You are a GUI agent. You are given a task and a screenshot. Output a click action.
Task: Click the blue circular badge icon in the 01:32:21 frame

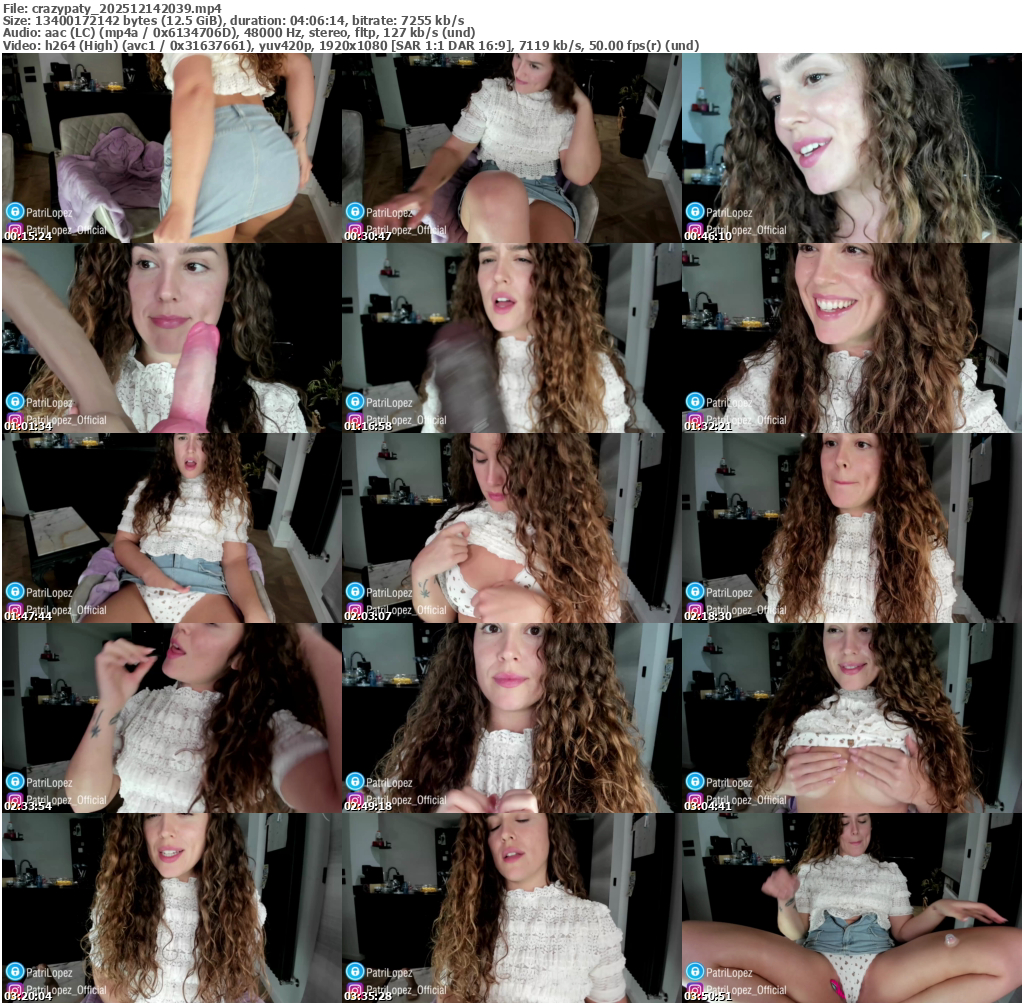pyautogui.click(x=694, y=401)
